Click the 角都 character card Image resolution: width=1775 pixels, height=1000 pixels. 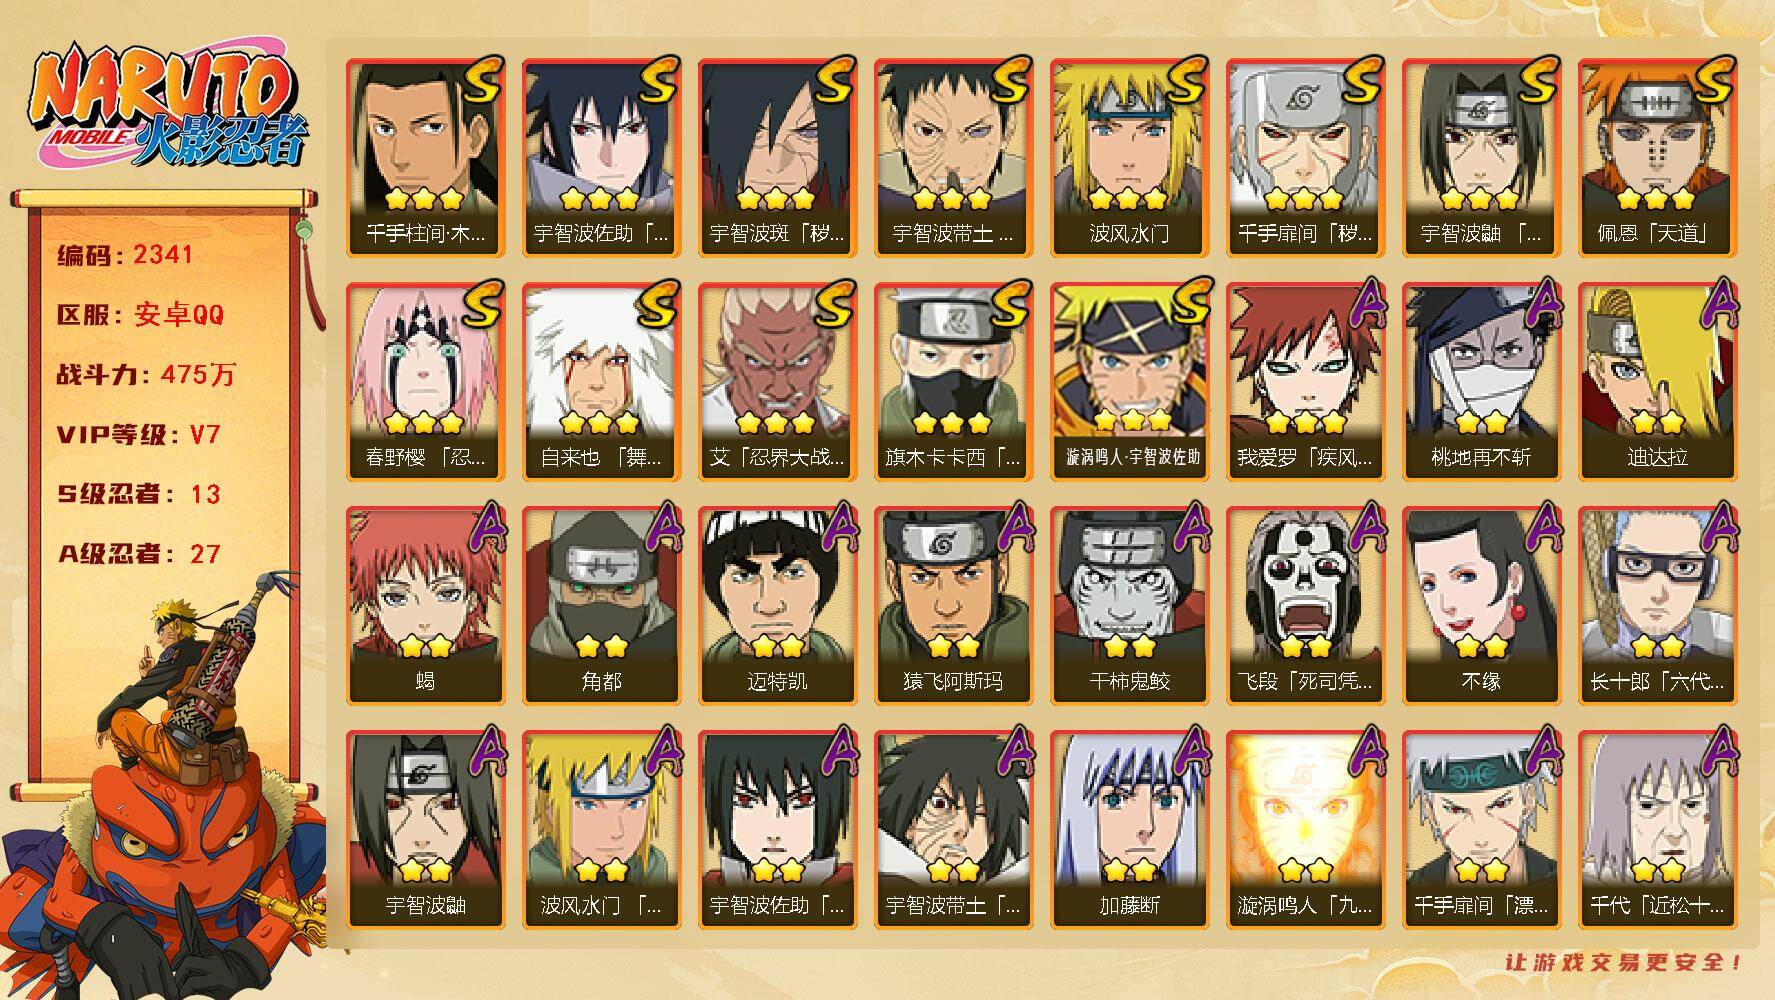[601, 605]
